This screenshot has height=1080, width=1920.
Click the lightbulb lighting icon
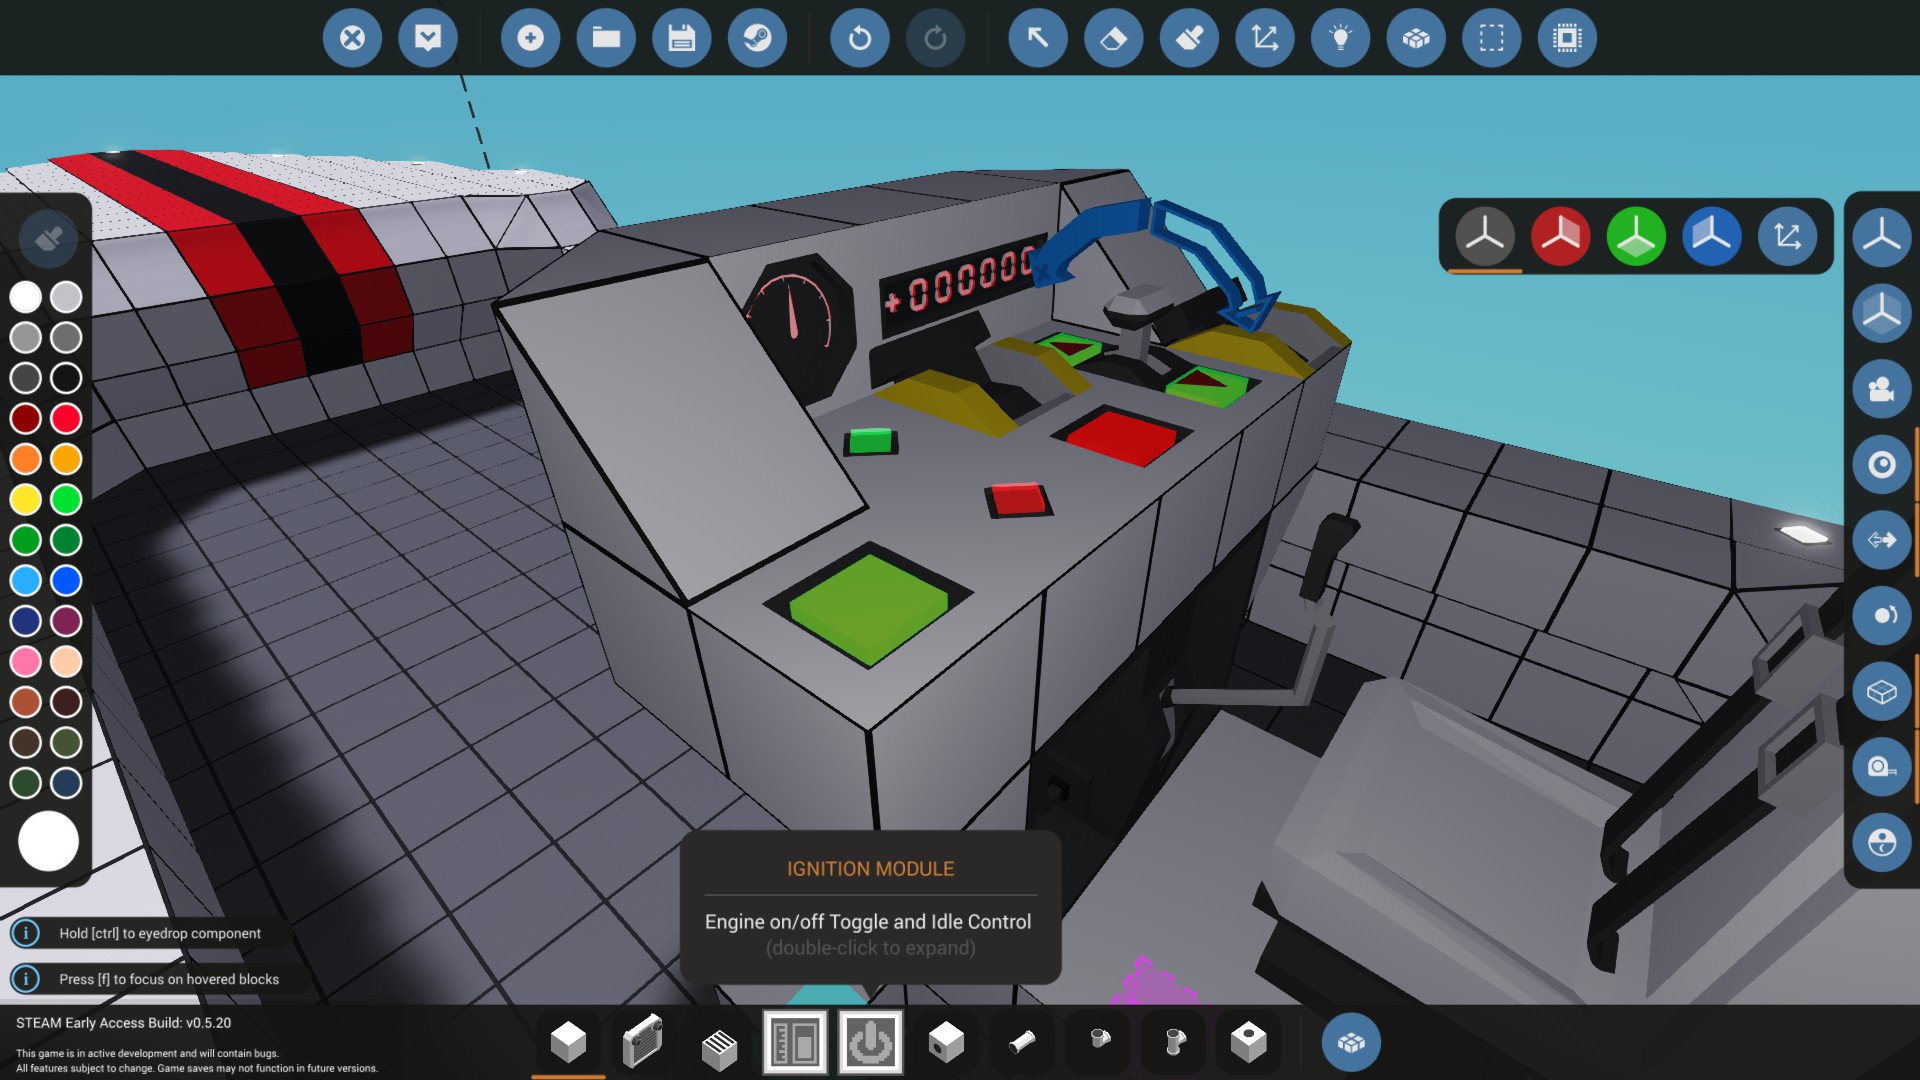tap(1340, 38)
